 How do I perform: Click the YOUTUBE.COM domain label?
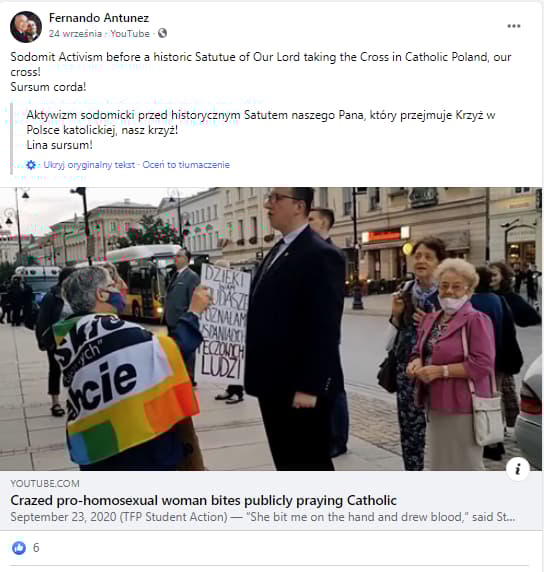(x=45, y=484)
